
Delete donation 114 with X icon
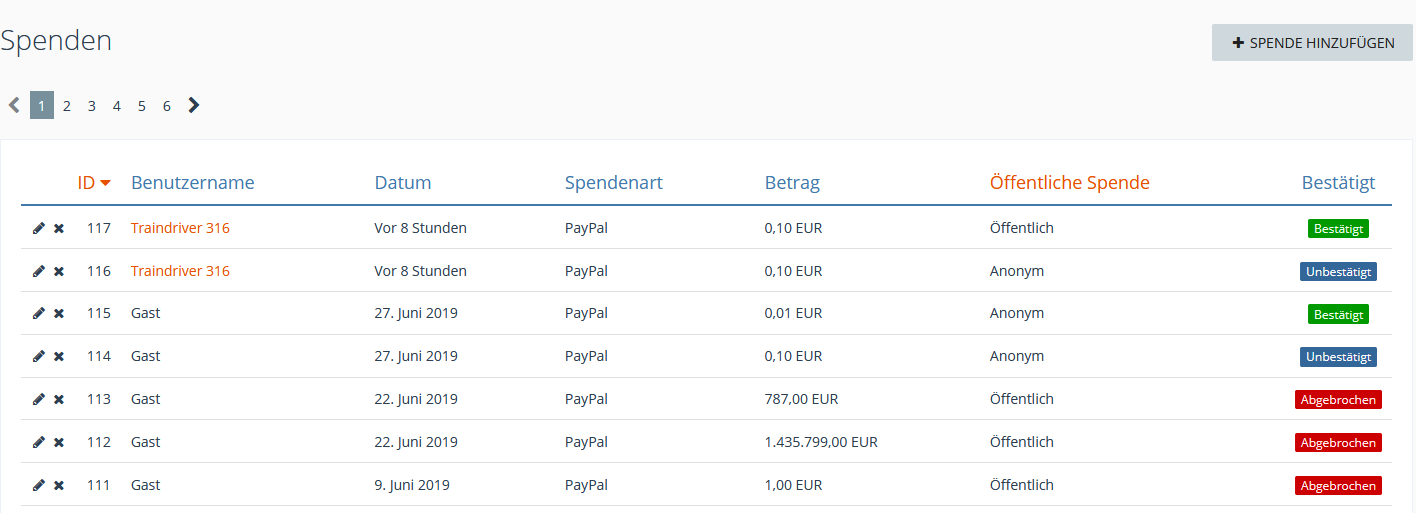tap(59, 356)
